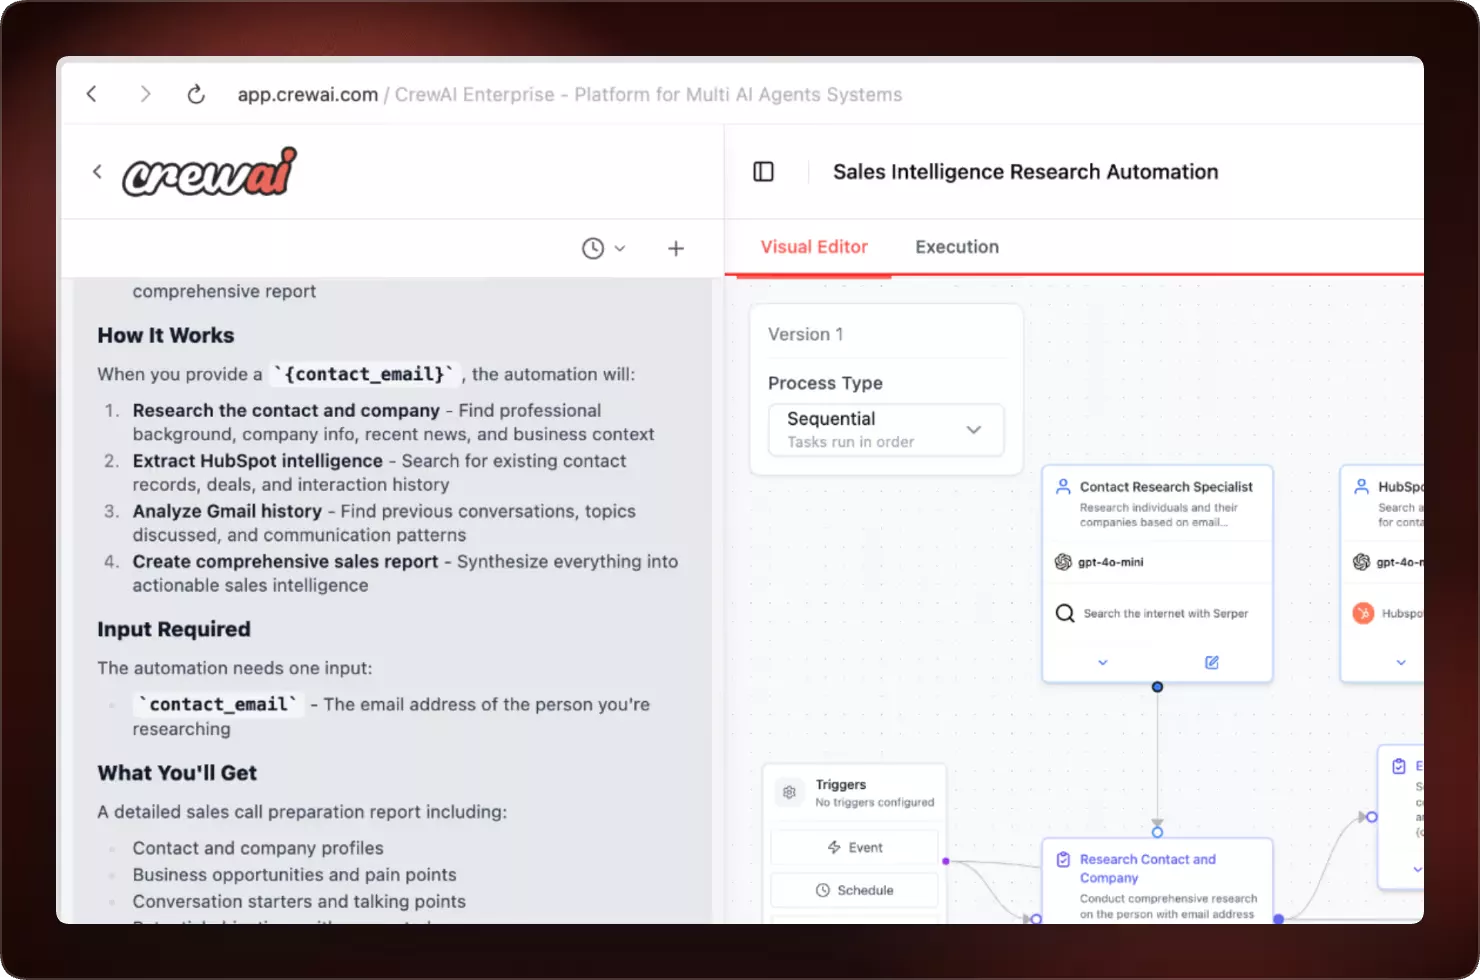1480x980 pixels.
Task: Click the app.crewai.com address bar
Action: 570,94
